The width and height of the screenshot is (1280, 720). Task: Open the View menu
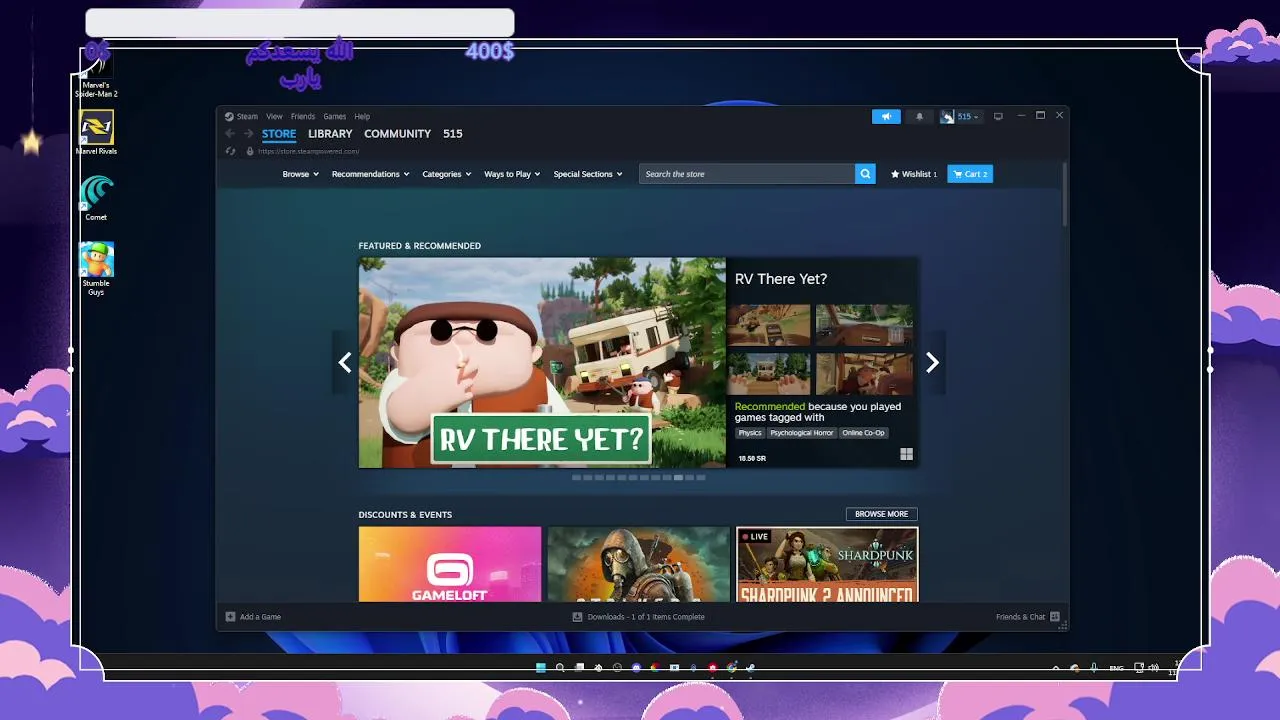pyautogui.click(x=274, y=117)
